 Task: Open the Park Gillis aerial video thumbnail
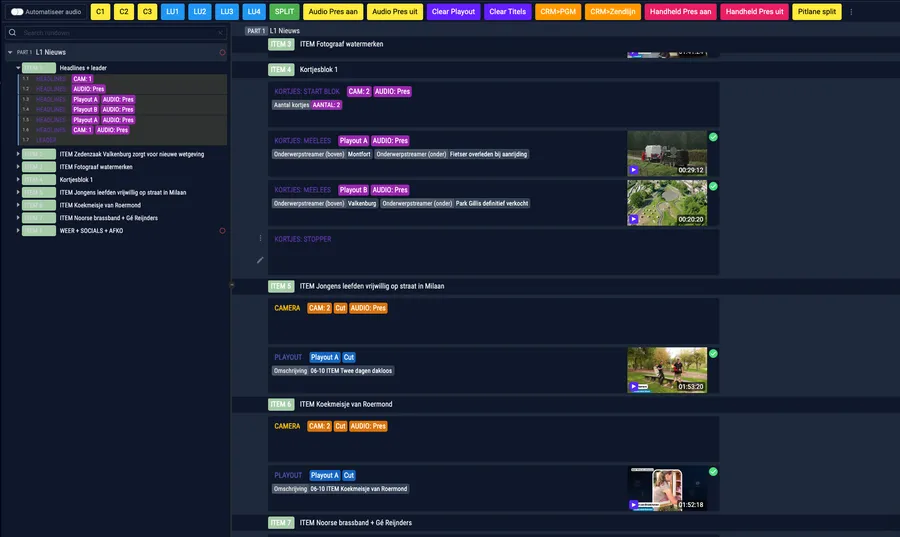(x=667, y=203)
